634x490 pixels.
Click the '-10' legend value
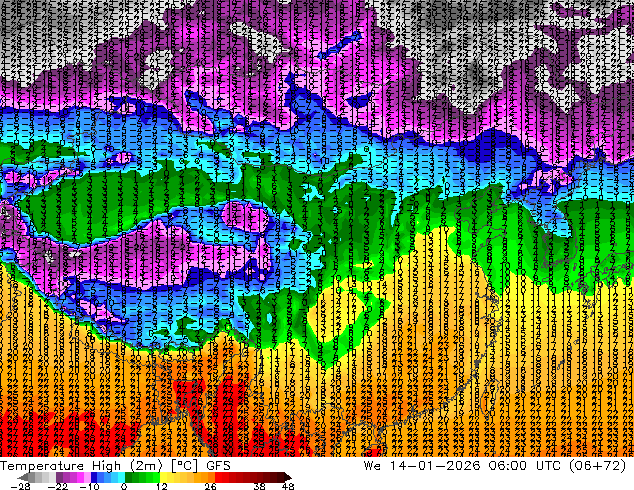pos(89,486)
